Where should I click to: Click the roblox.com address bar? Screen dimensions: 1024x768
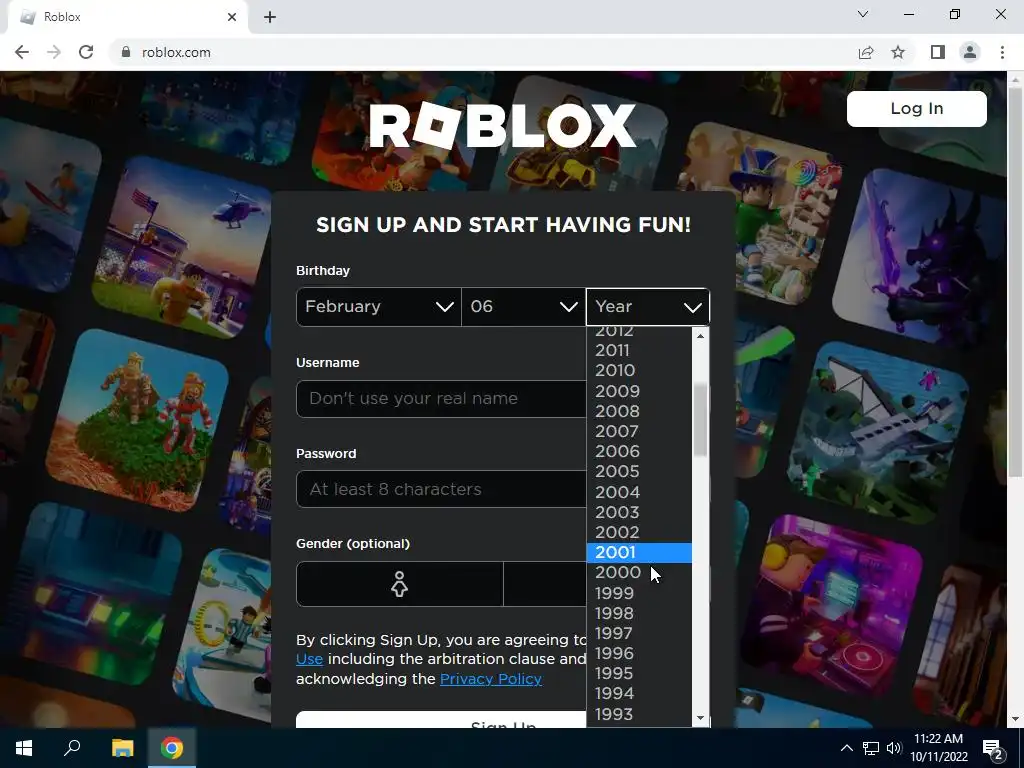click(483, 52)
